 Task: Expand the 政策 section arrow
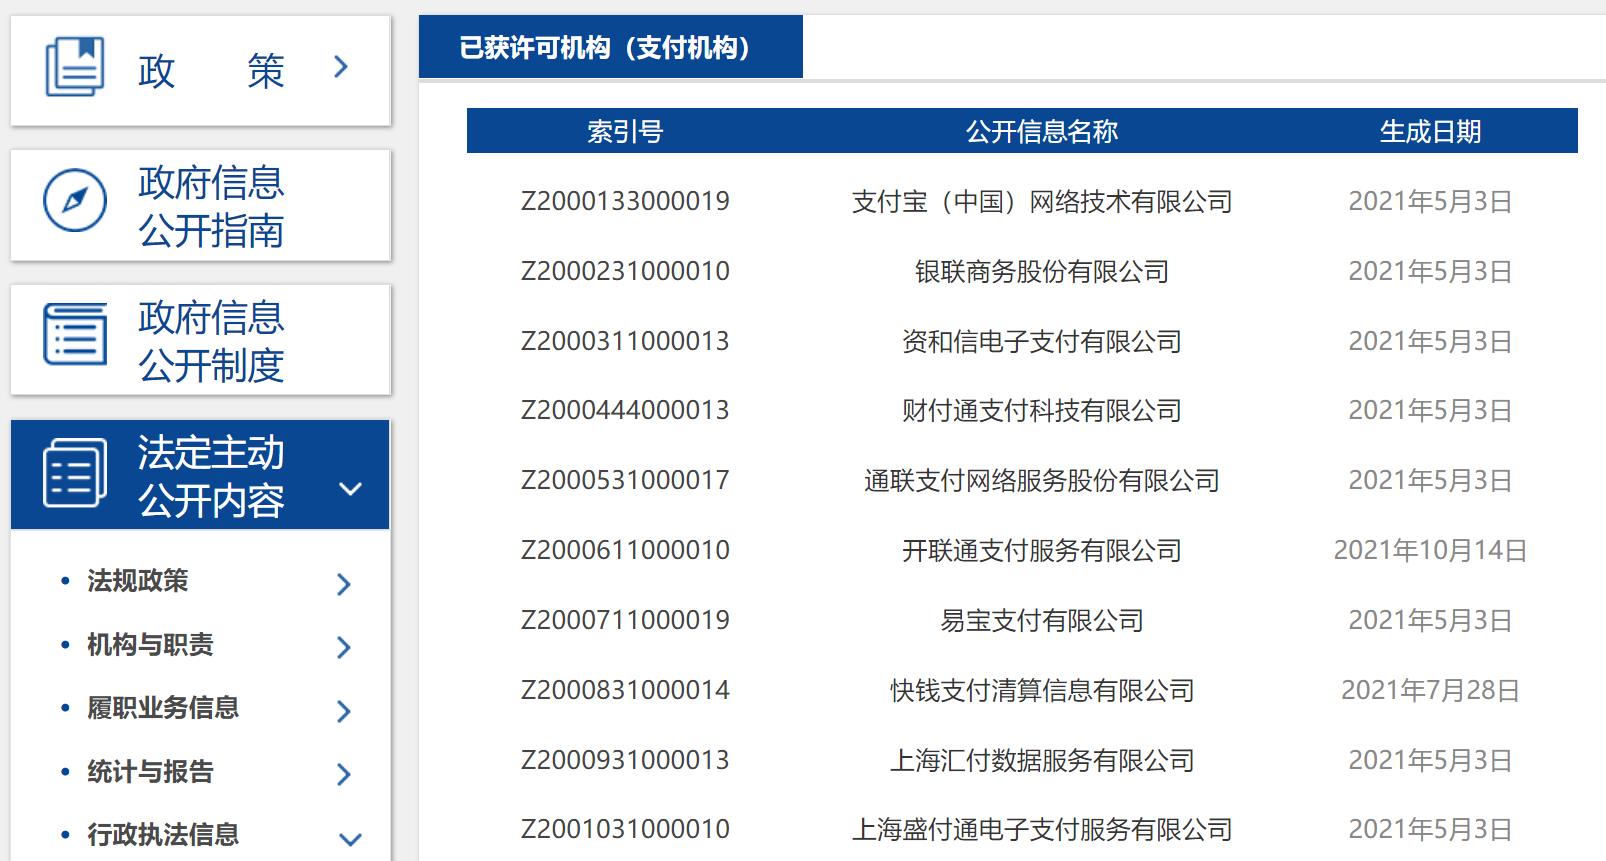point(341,67)
